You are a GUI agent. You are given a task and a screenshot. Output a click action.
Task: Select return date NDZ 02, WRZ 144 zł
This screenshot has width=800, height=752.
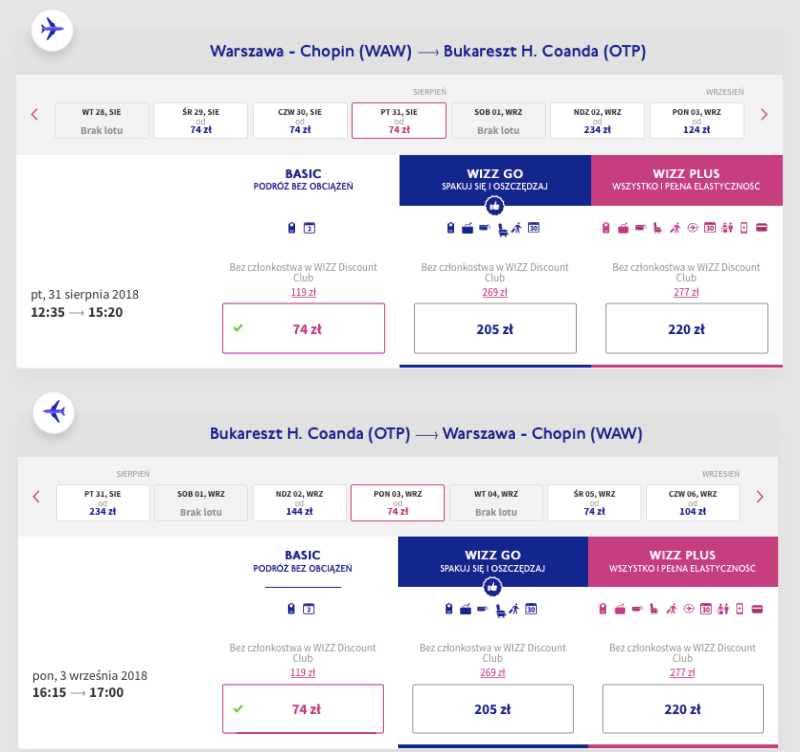(299, 503)
